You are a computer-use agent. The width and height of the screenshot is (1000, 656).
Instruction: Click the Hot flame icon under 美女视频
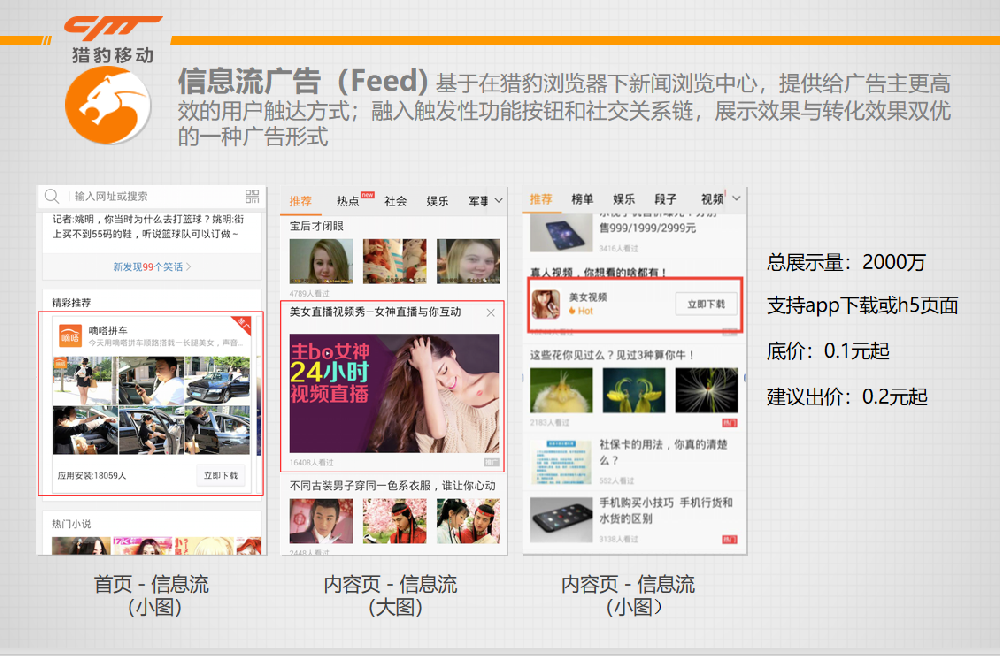(571, 310)
